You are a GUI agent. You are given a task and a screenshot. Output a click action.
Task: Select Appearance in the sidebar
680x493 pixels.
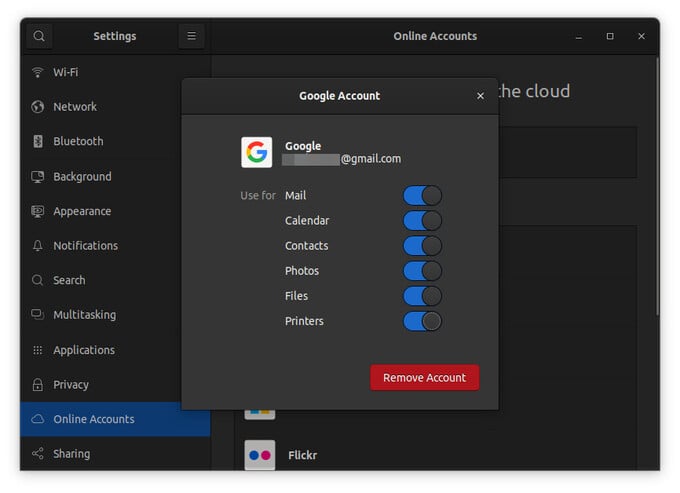click(115, 211)
